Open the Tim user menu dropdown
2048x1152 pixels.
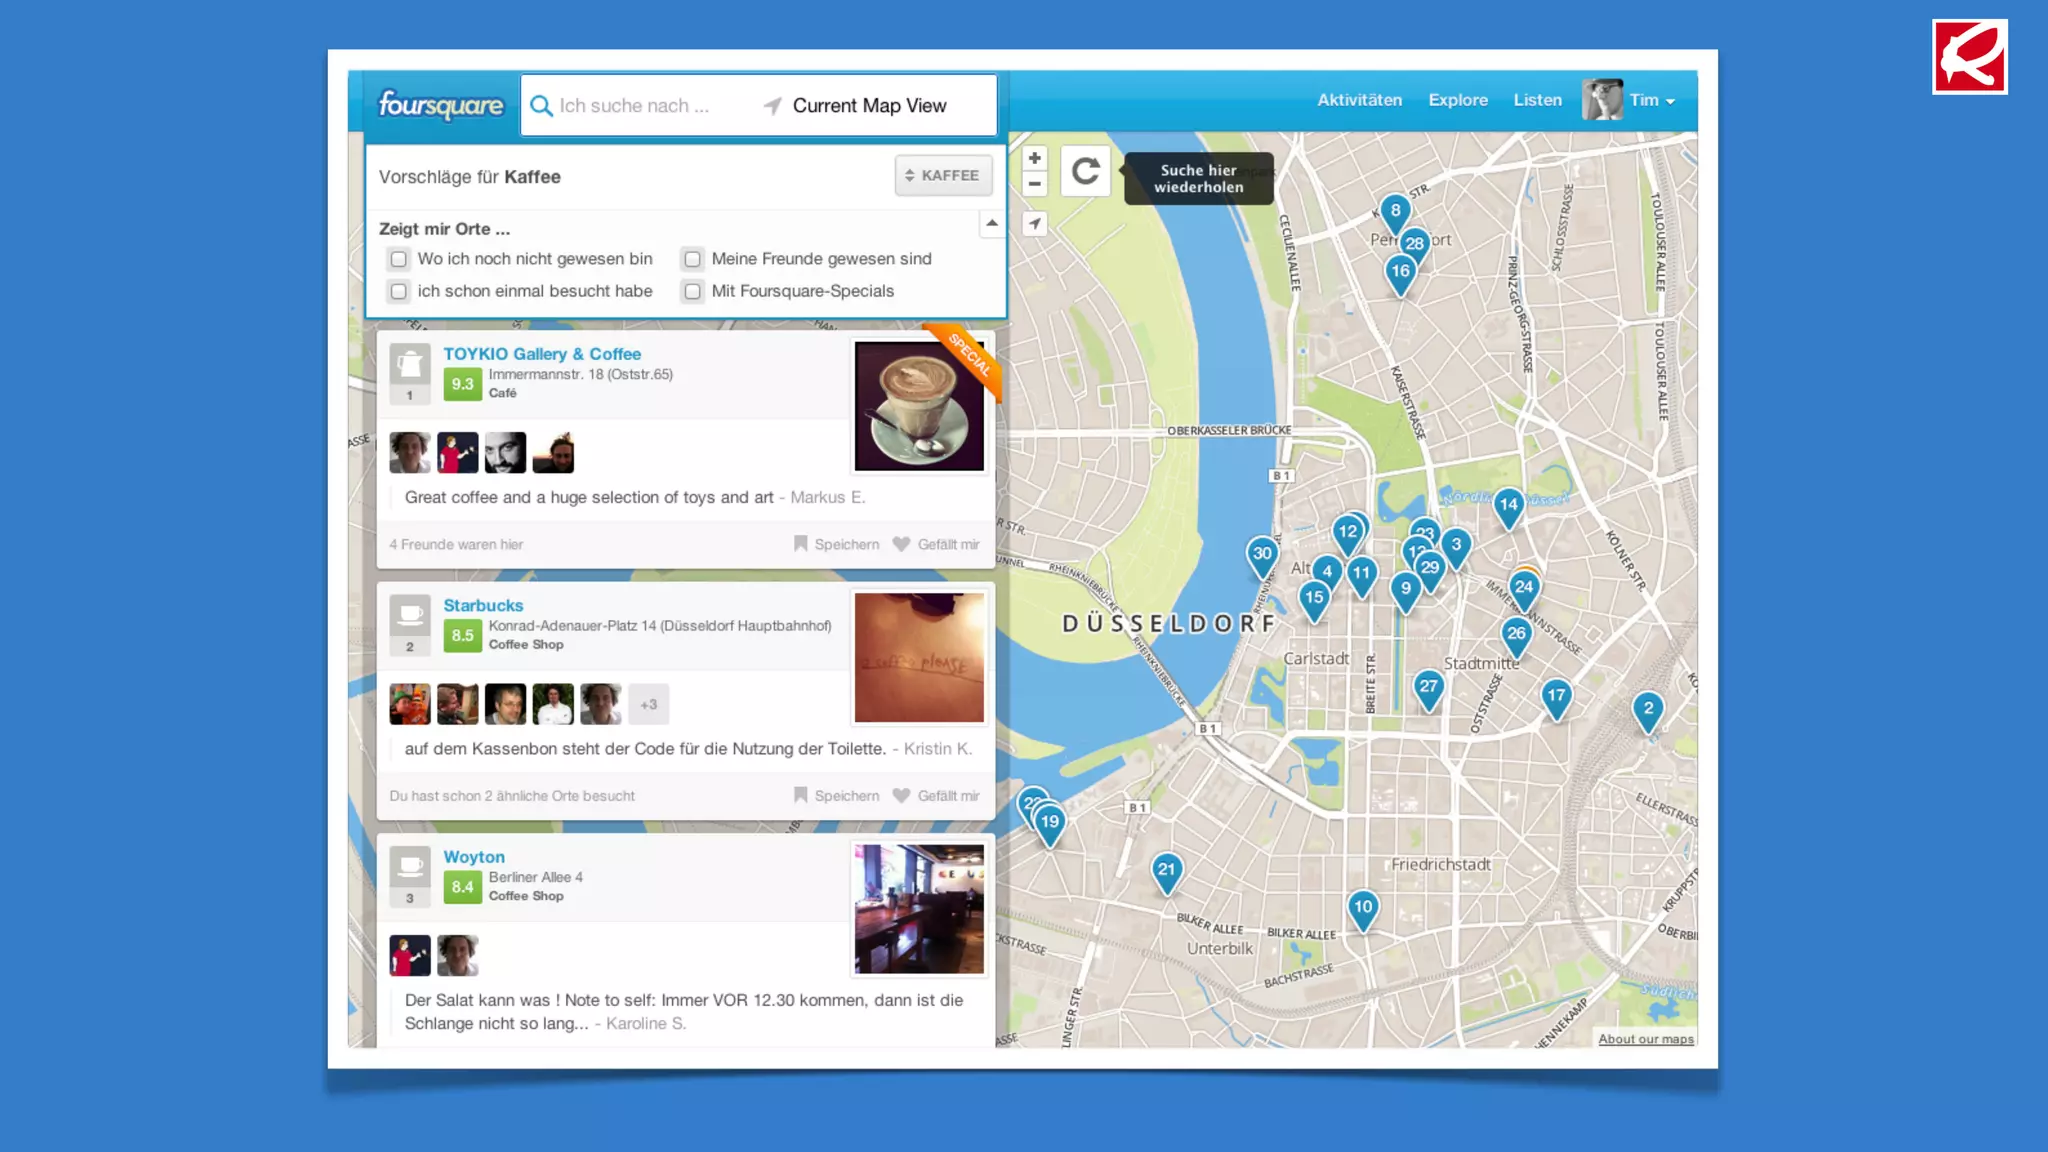click(x=1652, y=100)
